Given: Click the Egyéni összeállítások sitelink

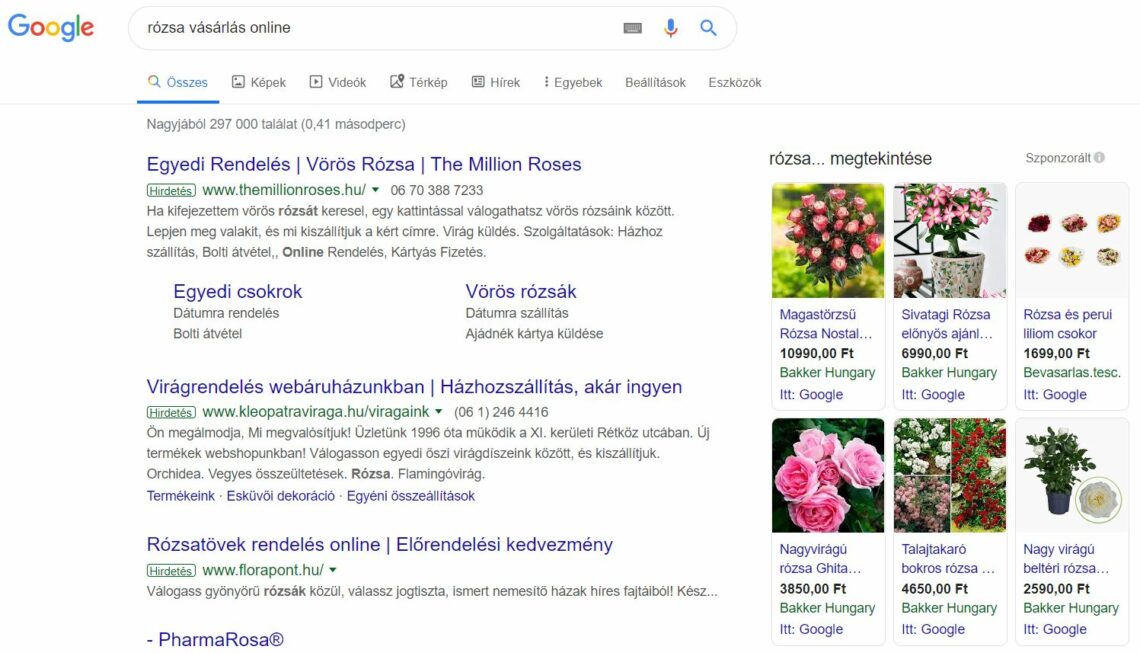Looking at the screenshot, I should click(x=411, y=496).
